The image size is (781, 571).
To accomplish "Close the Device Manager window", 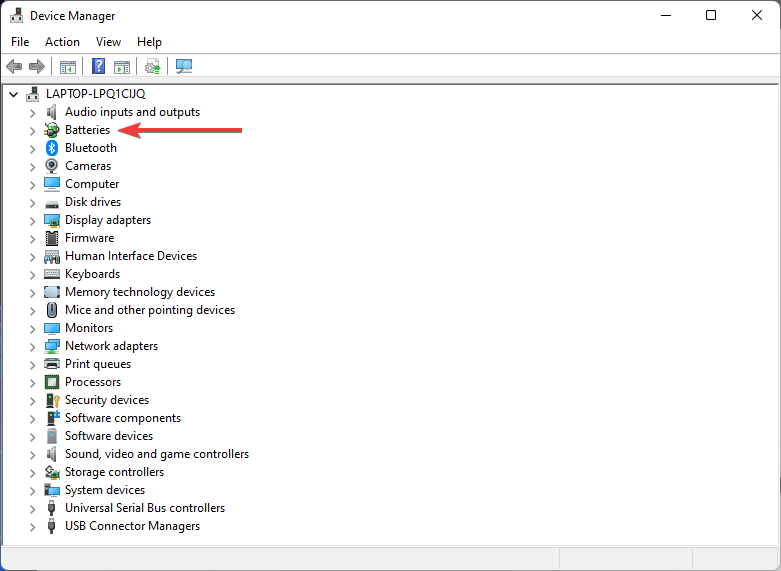I will coord(757,15).
